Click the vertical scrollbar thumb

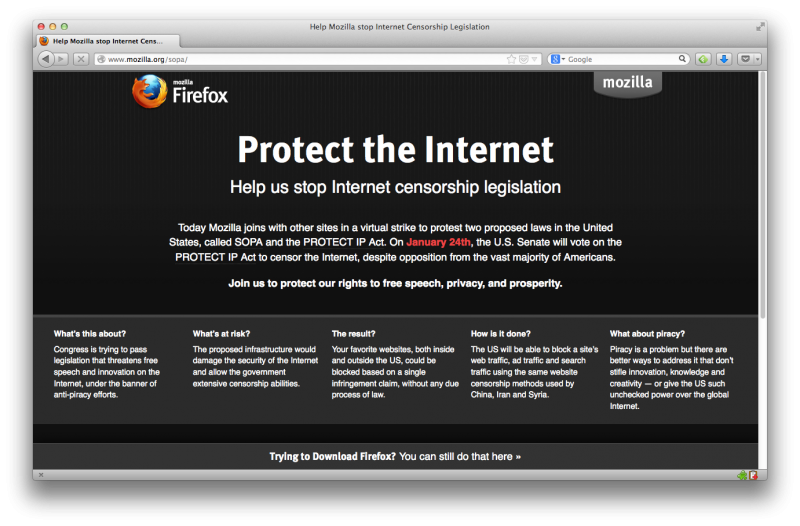tap(763, 195)
